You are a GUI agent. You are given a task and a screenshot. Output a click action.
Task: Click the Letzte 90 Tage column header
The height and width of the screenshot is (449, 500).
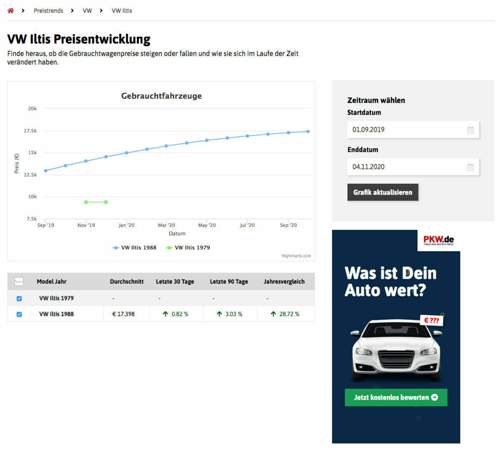229,282
